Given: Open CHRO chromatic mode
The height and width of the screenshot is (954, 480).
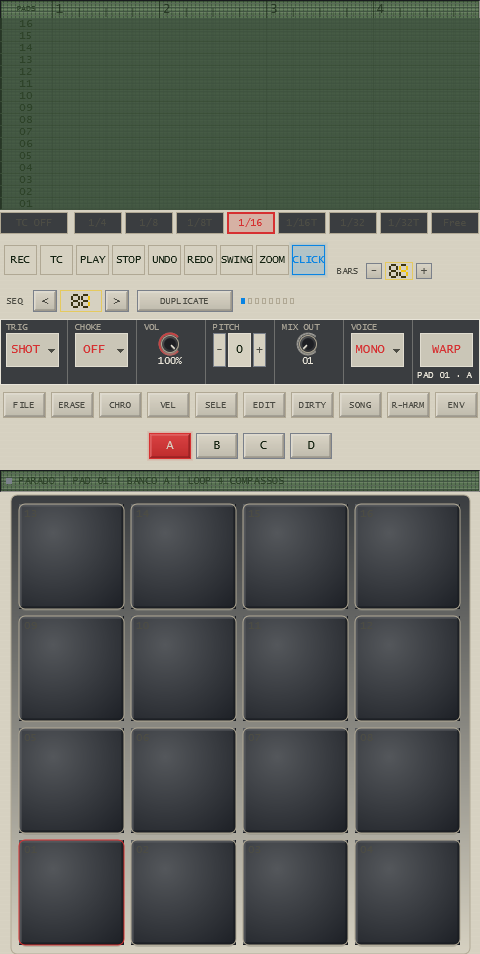Looking at the screenshot, I should coord(120,405).
